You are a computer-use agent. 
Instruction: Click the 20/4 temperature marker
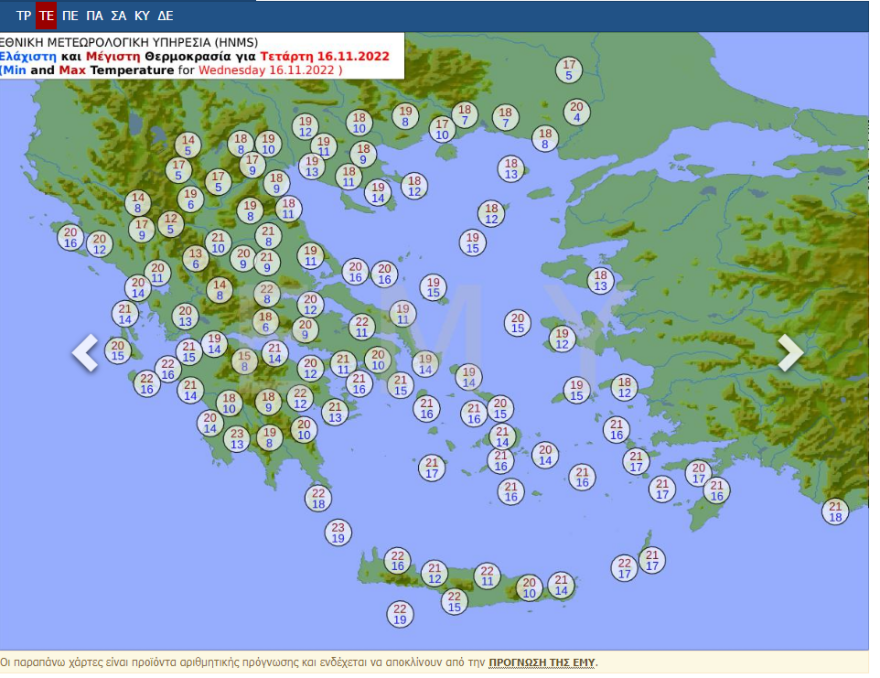576,112
